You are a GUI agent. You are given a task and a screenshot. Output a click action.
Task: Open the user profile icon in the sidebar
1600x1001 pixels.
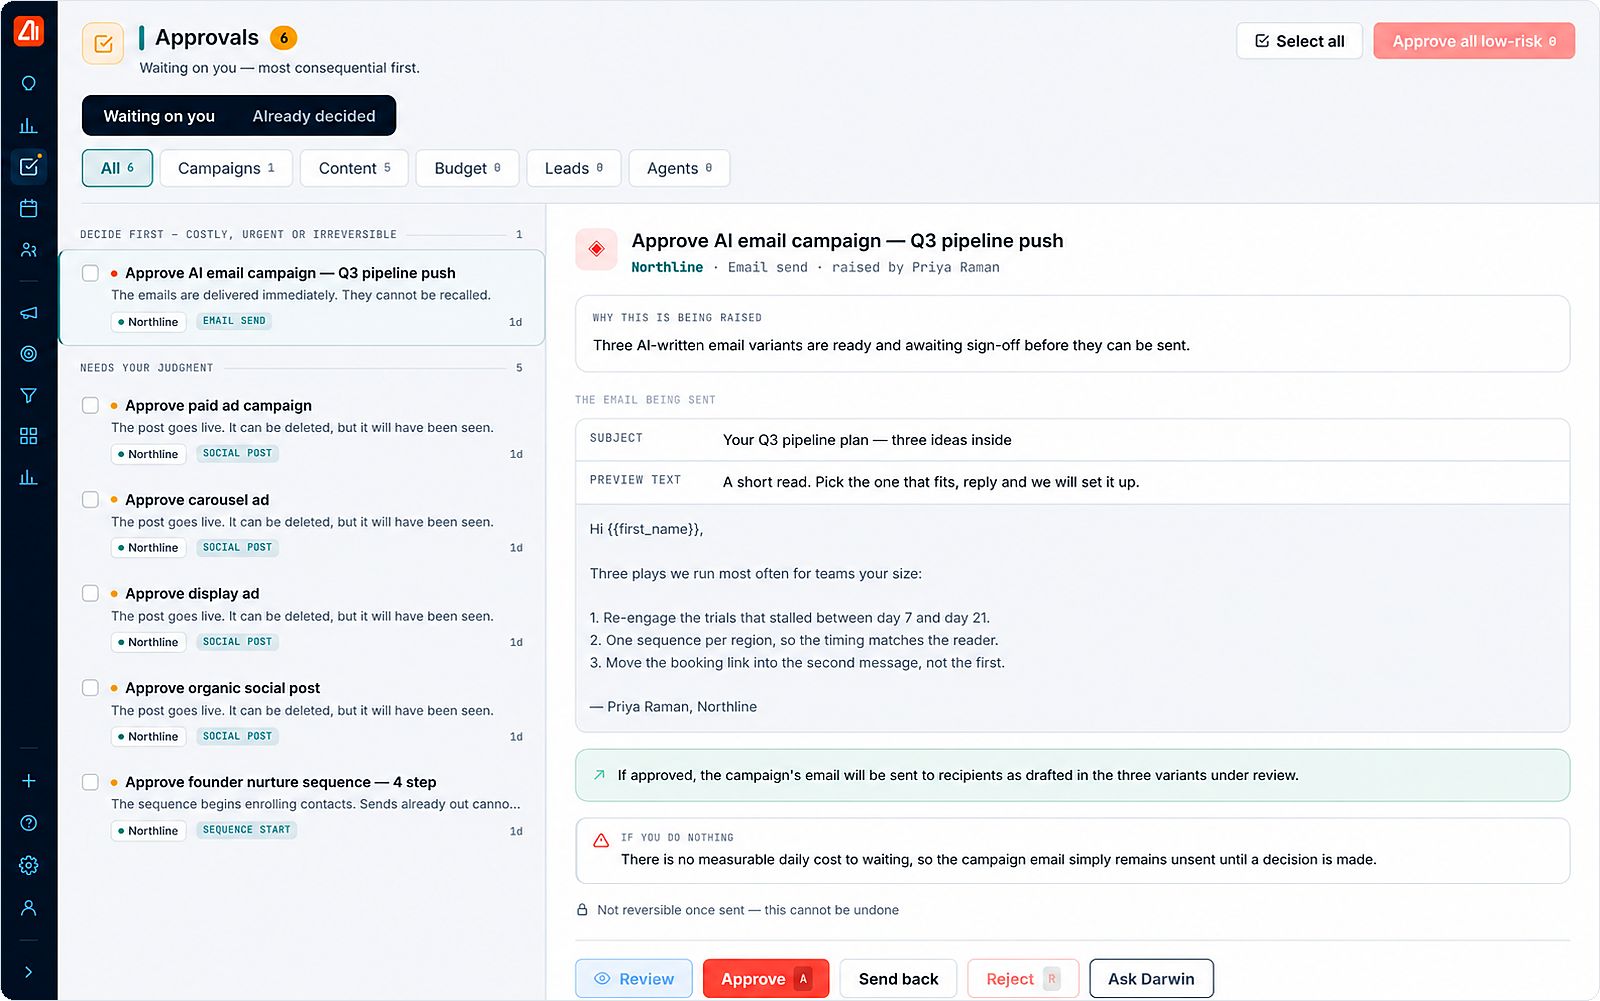pos(29,908)
